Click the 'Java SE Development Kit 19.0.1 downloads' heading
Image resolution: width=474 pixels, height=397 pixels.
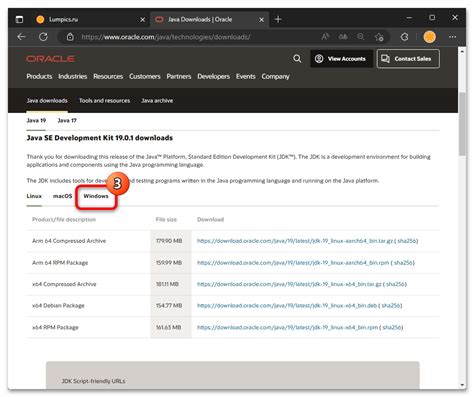(100, 138)
